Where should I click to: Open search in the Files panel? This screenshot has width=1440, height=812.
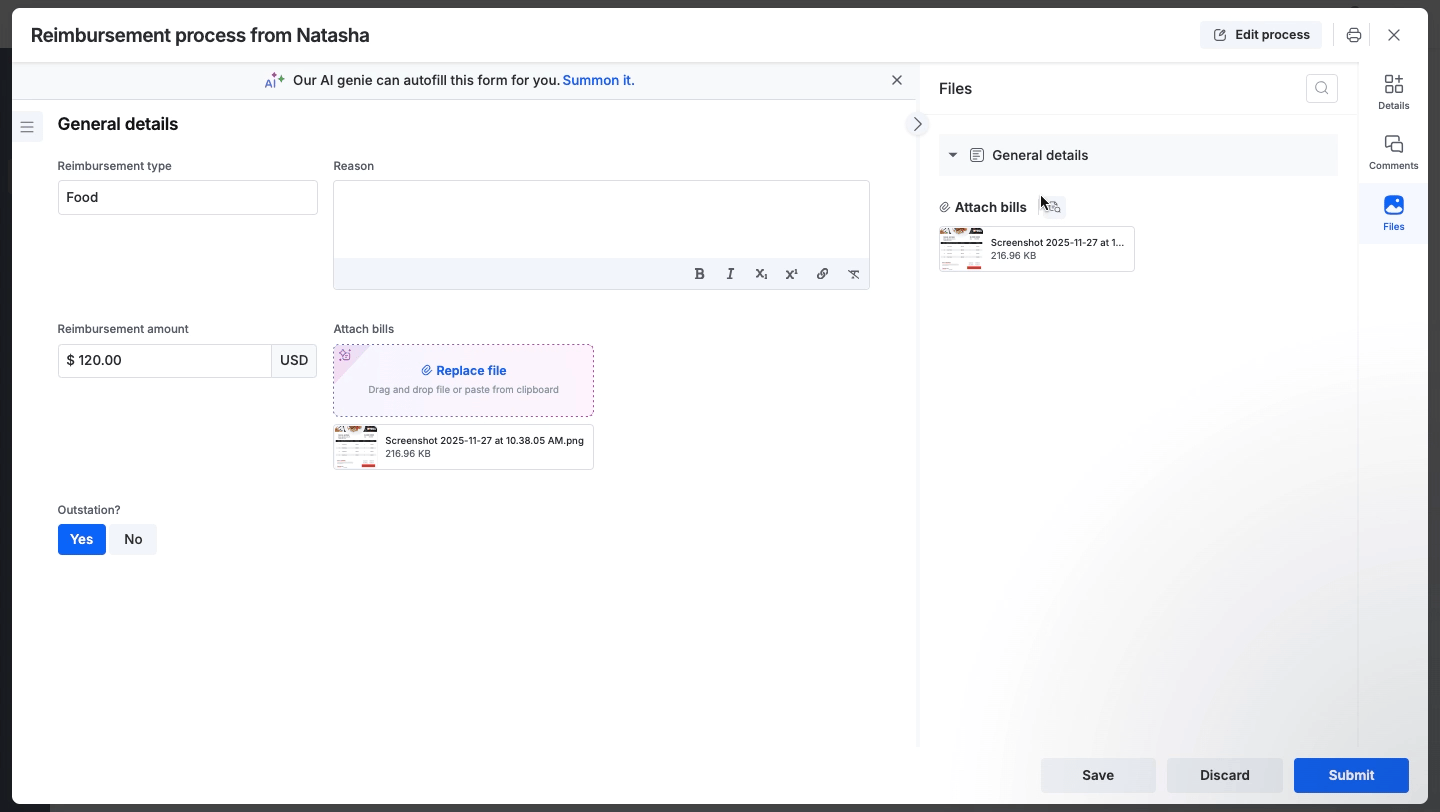coord(1321,88)
